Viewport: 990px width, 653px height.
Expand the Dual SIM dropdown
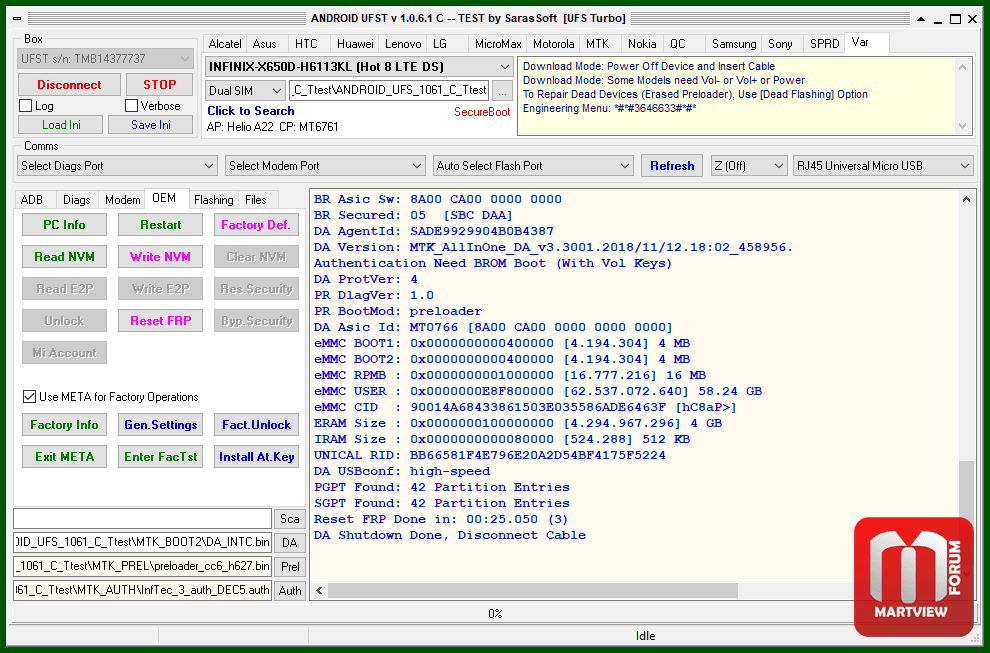pos(245,90)
